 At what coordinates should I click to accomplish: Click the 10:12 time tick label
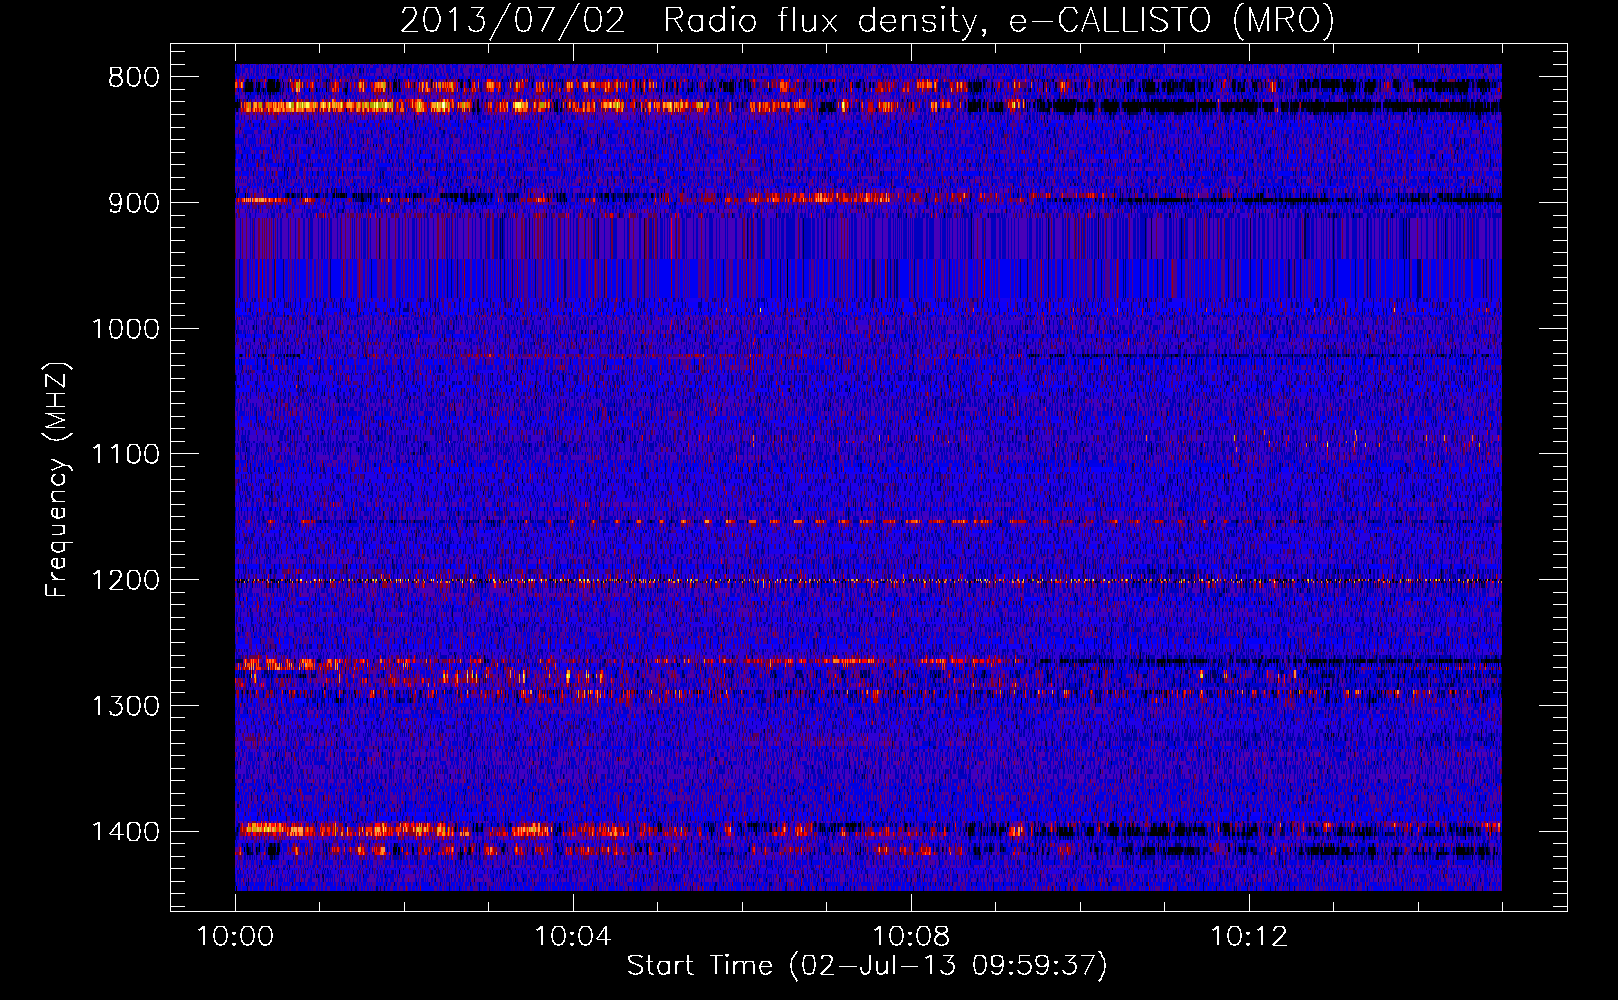1249,937
